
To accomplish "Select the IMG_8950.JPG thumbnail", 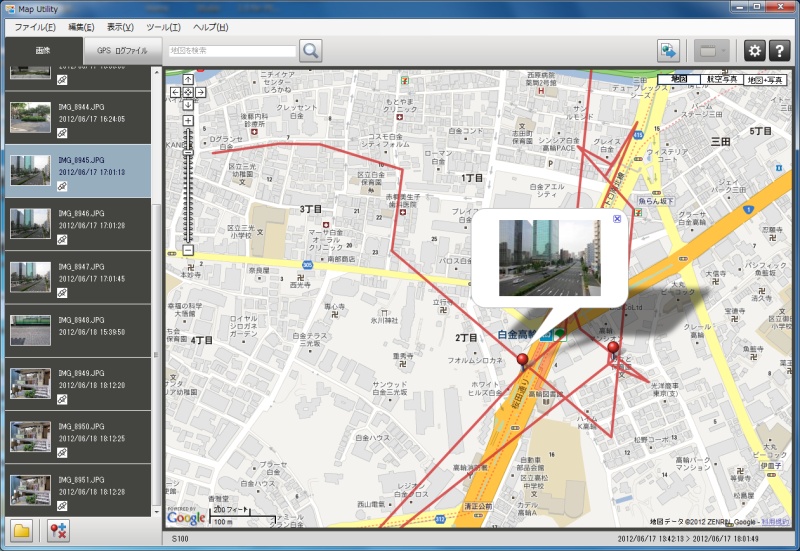I will [31, 437].
